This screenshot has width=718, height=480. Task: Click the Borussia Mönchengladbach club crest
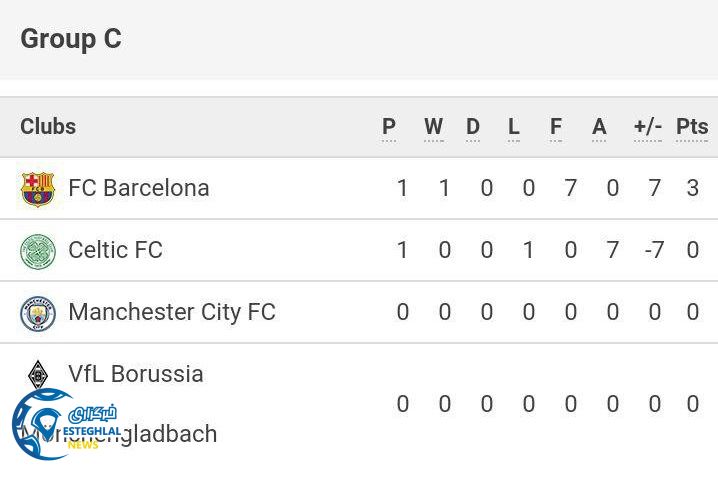[x=38, y=374]
